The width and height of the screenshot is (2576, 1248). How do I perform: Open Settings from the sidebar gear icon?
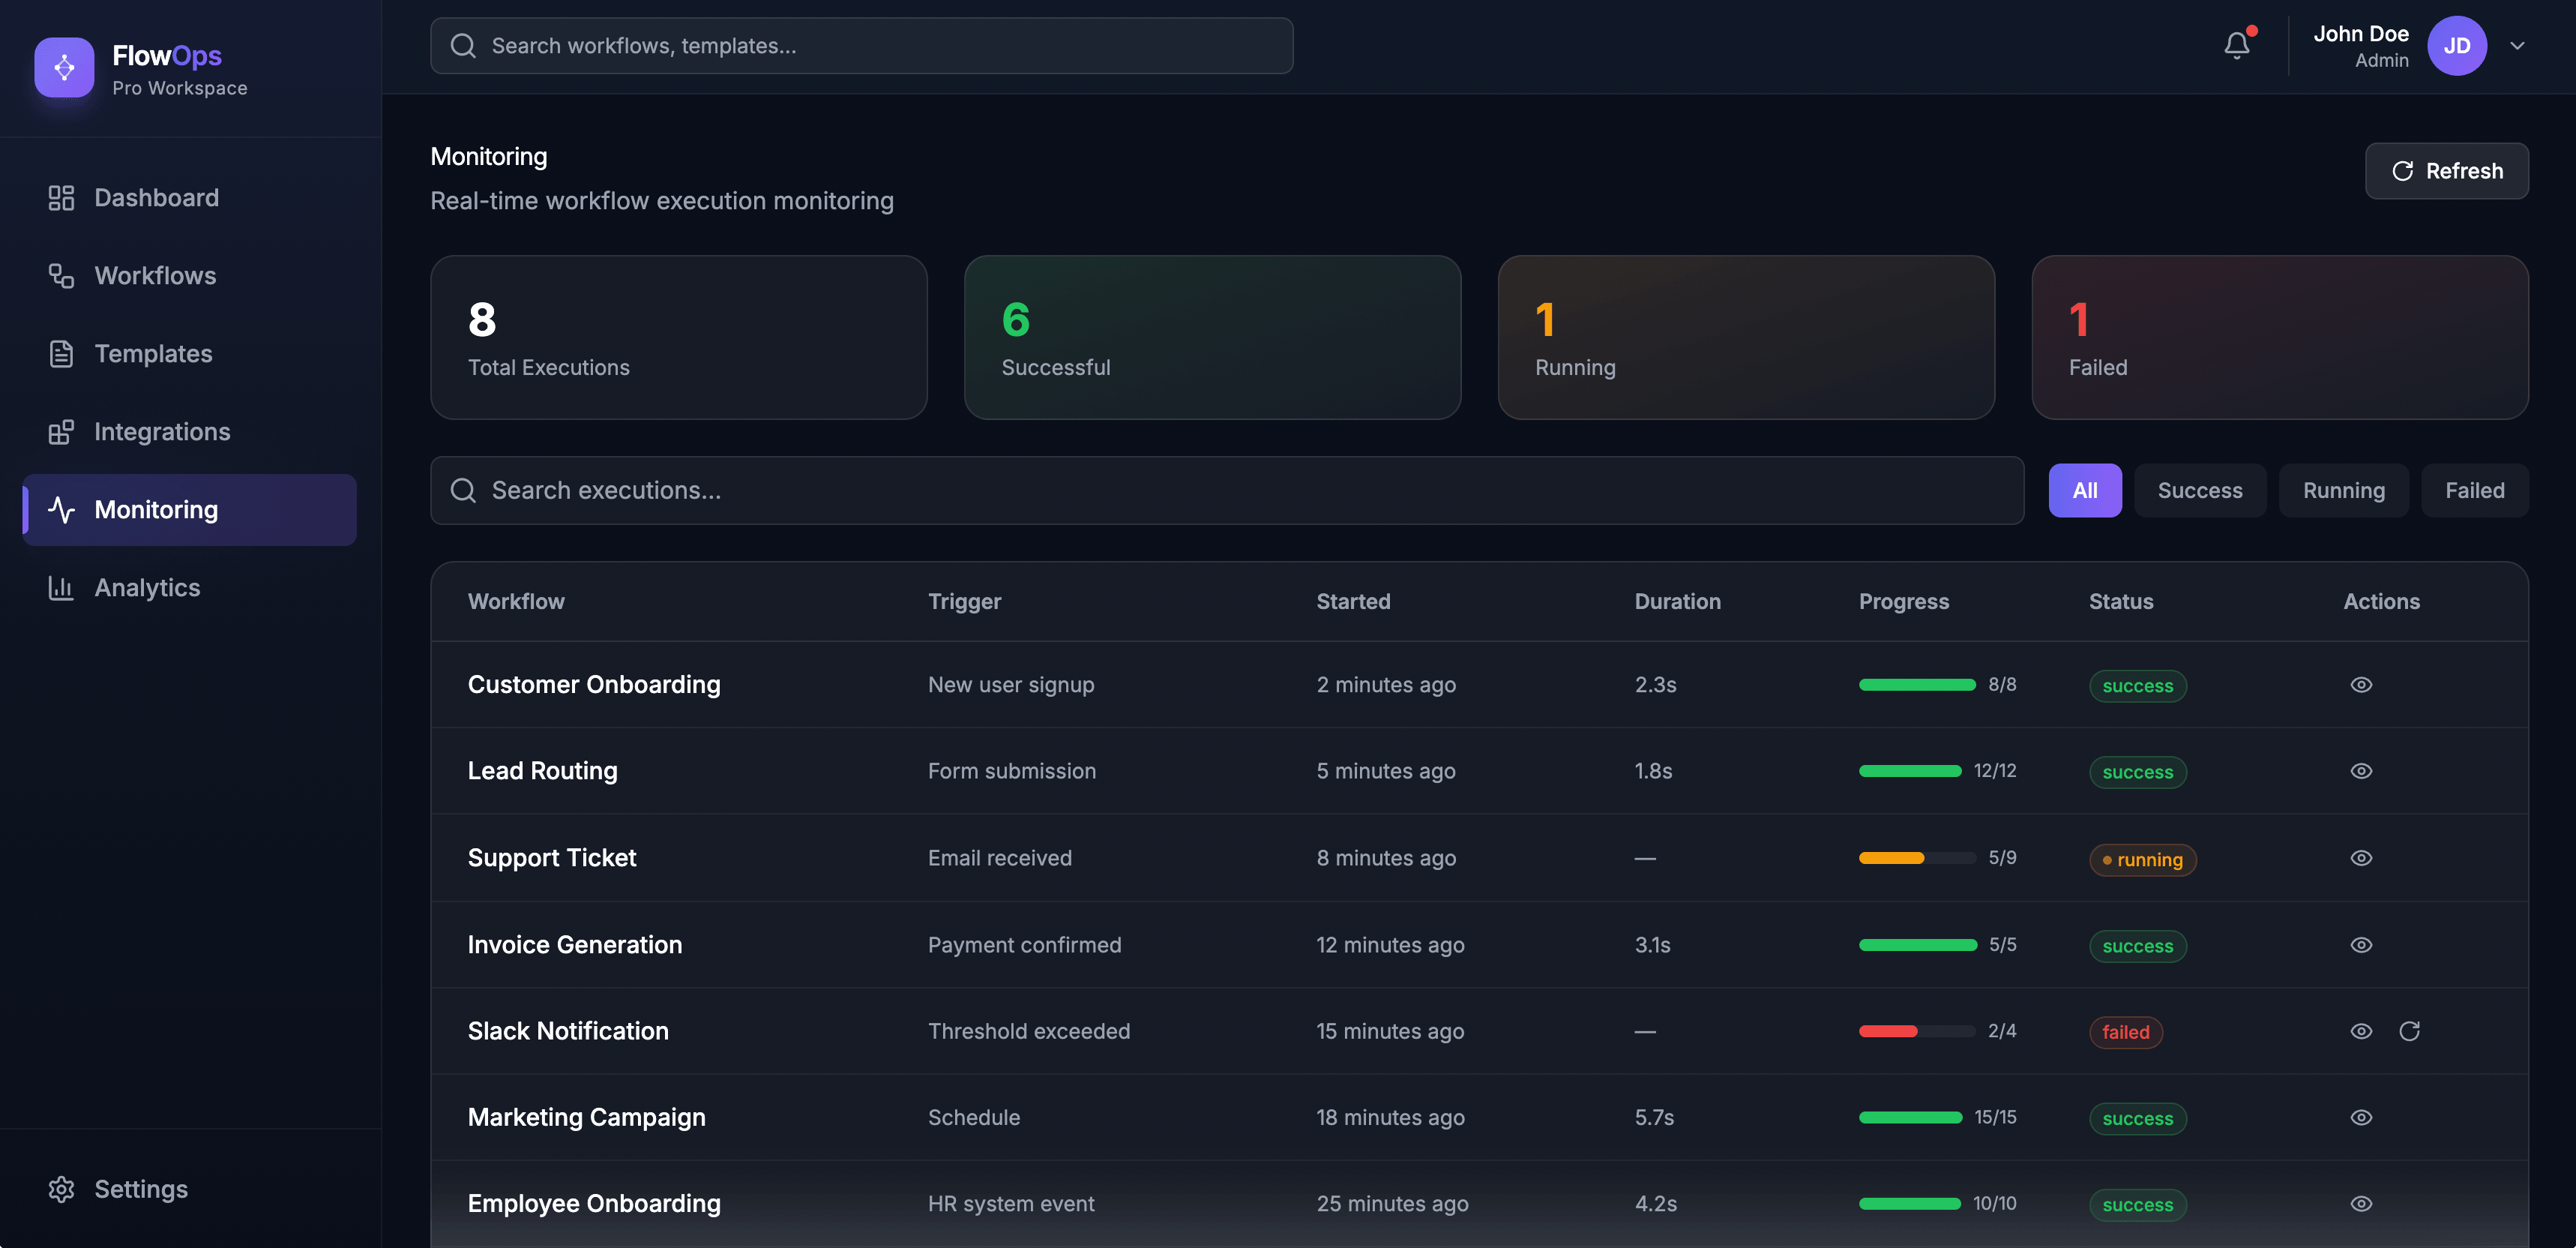[61, 1189]
